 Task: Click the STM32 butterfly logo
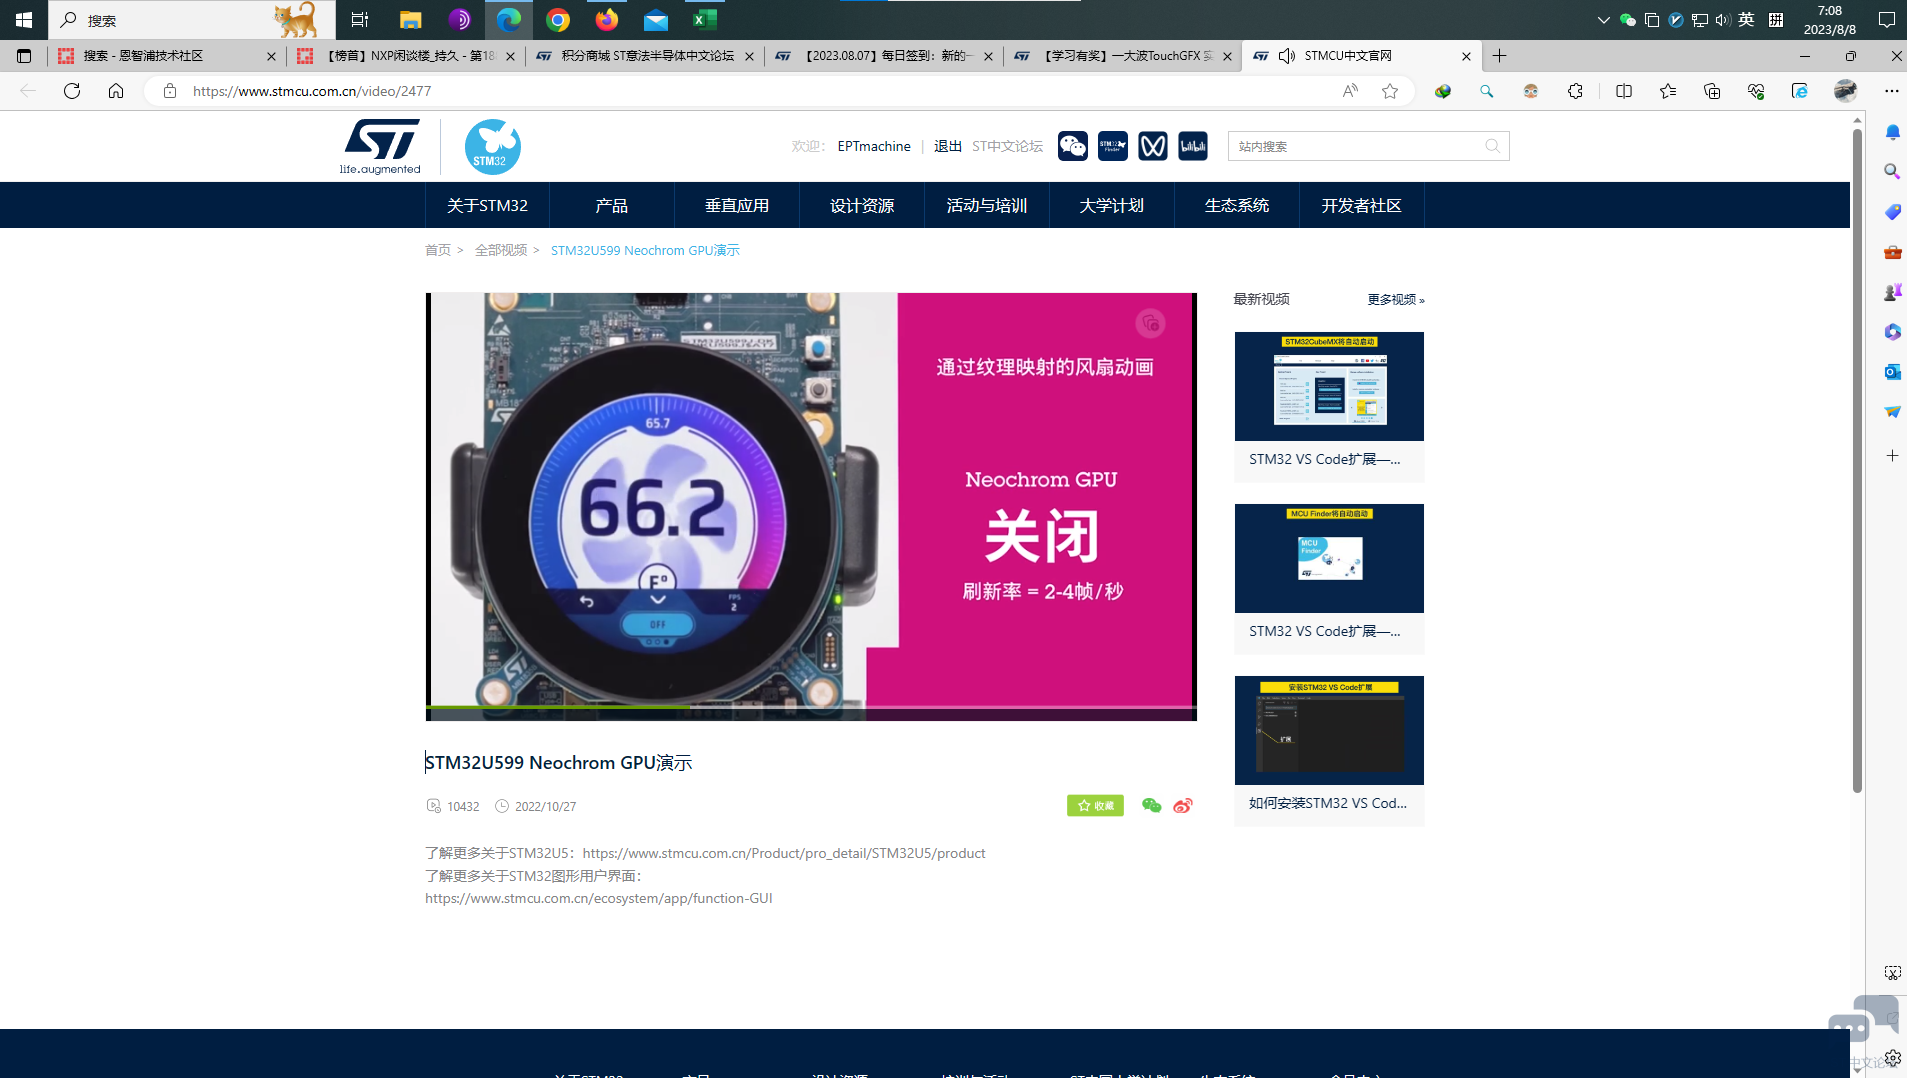coord(492,147)
